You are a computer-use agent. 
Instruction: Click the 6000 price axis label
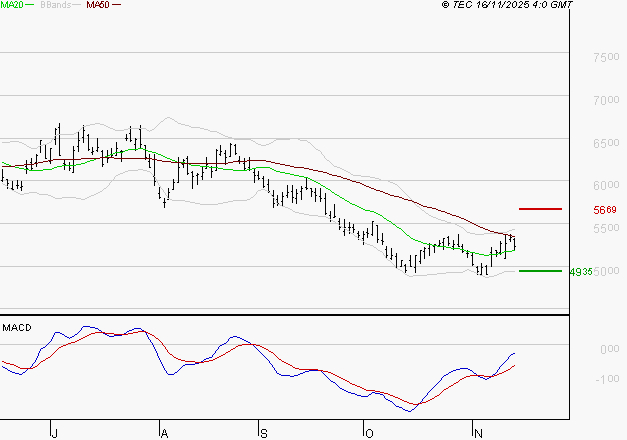point(604,185)
